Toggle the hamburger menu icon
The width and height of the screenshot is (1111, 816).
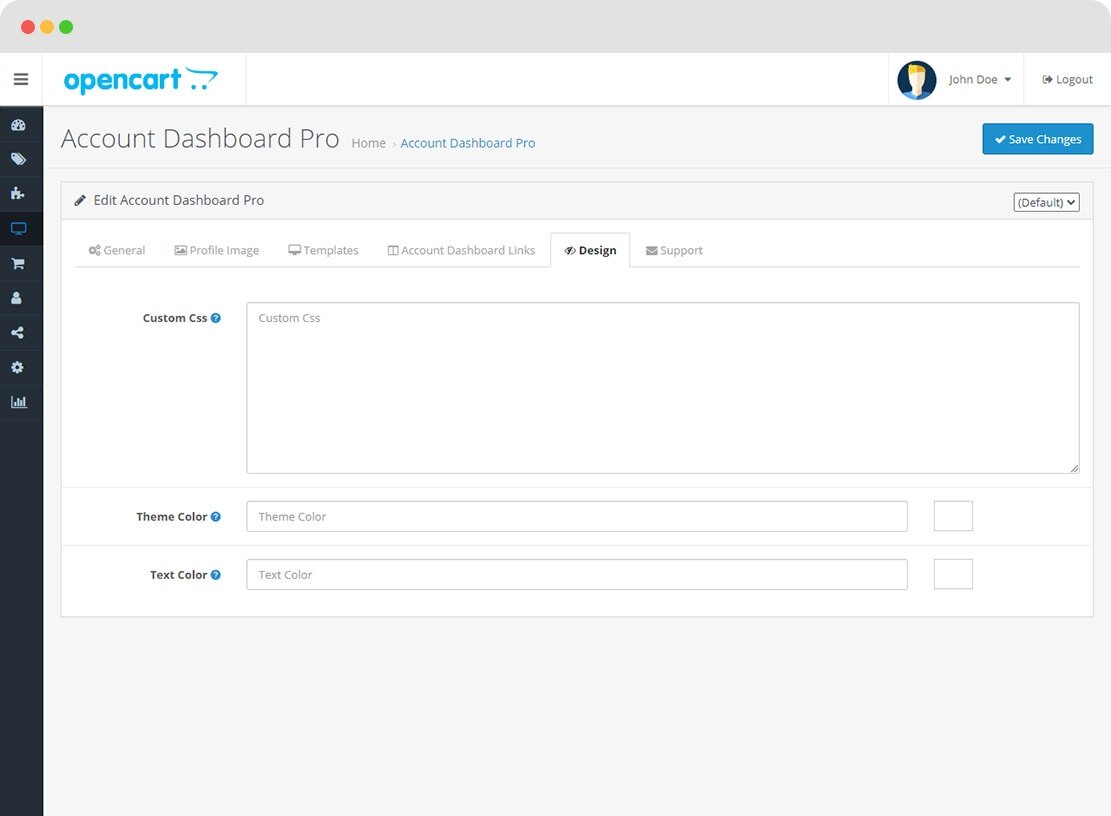(x=21, y=79)
